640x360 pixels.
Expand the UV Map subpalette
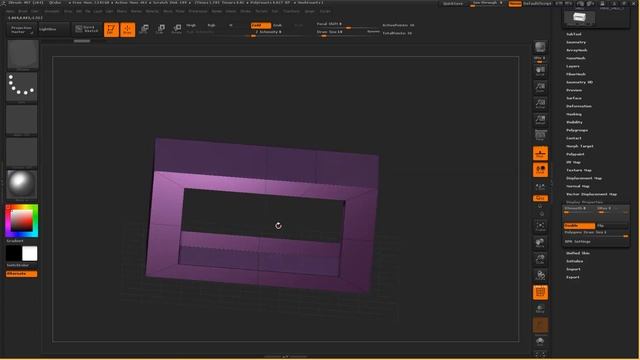pyautogui.click(x=573, y=162)
